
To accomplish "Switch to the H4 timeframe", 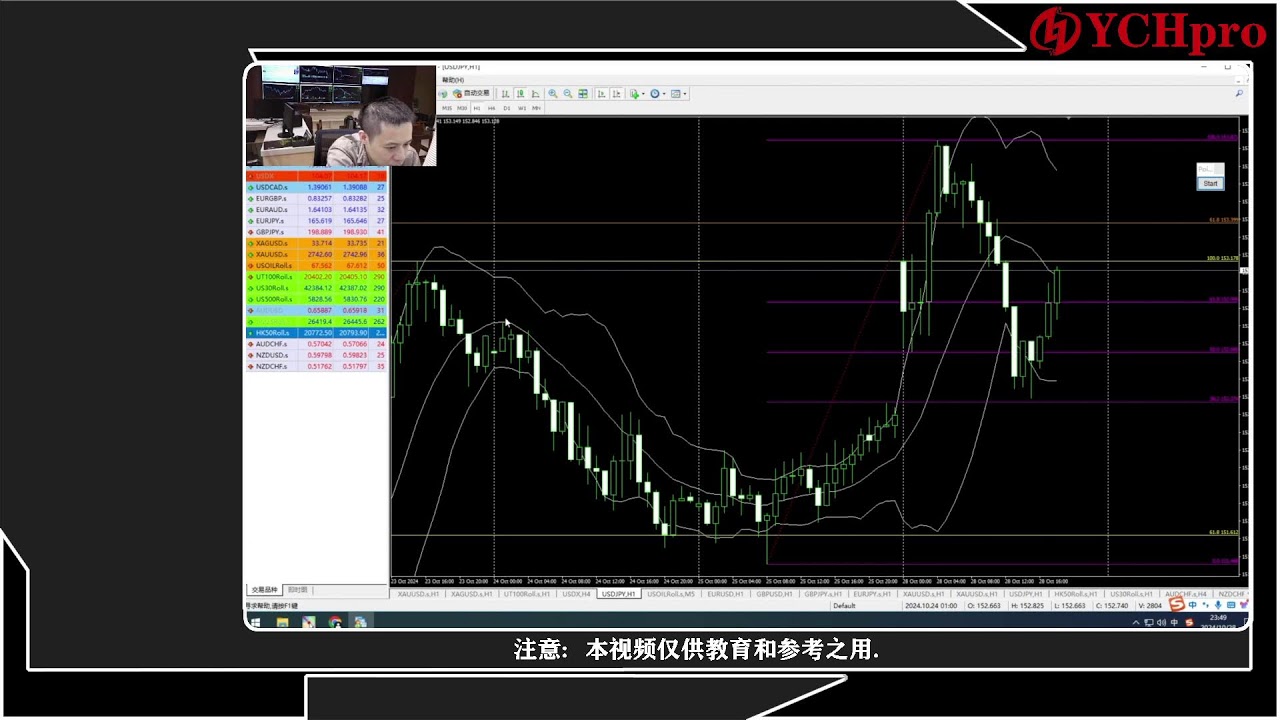I will click(492, 108).
